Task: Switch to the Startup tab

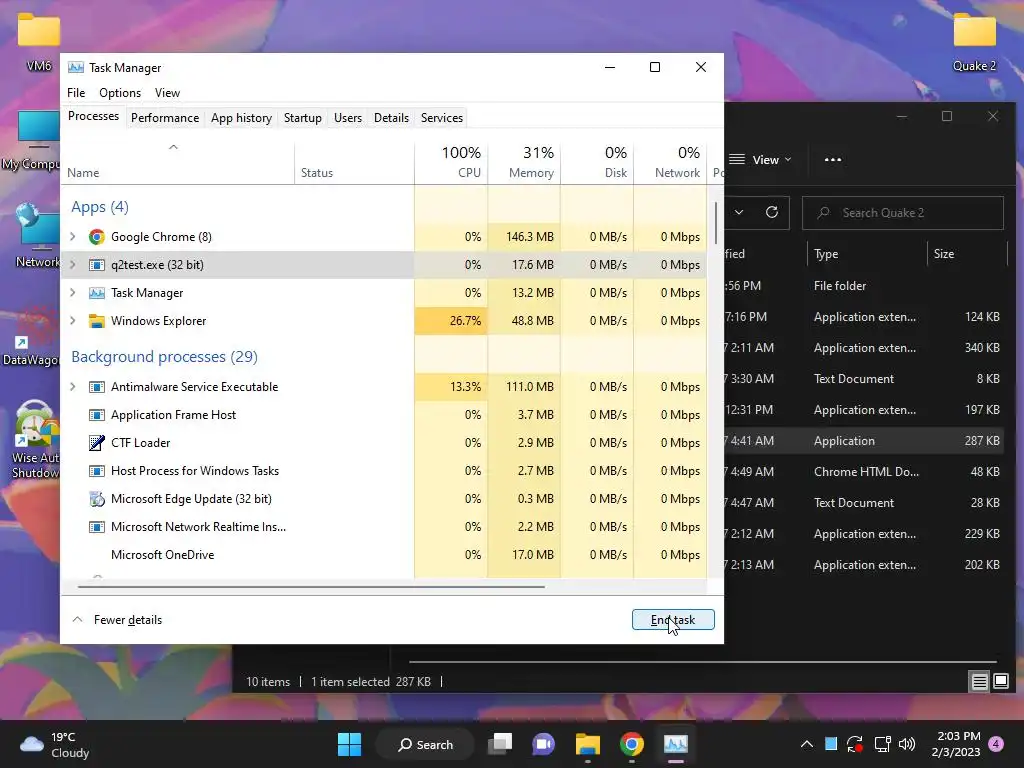Action: [x=302, y=118]
